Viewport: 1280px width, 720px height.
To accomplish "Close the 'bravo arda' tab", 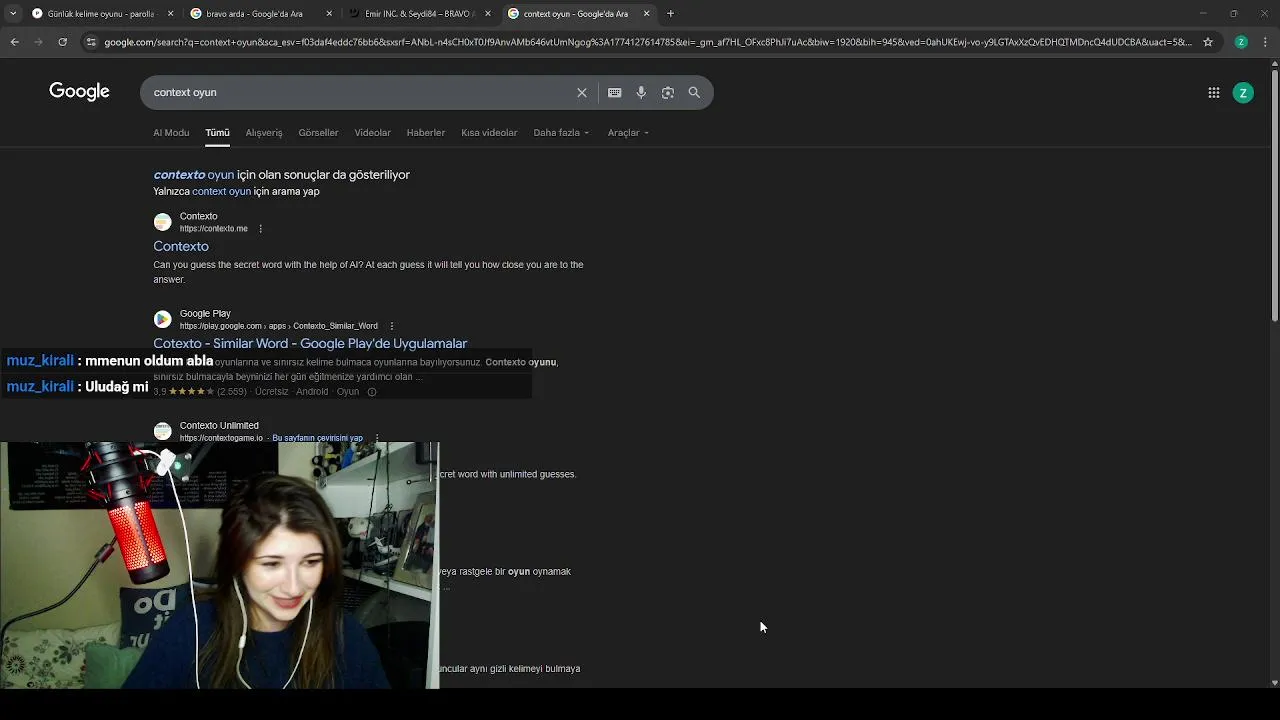I will pos(329,14).
